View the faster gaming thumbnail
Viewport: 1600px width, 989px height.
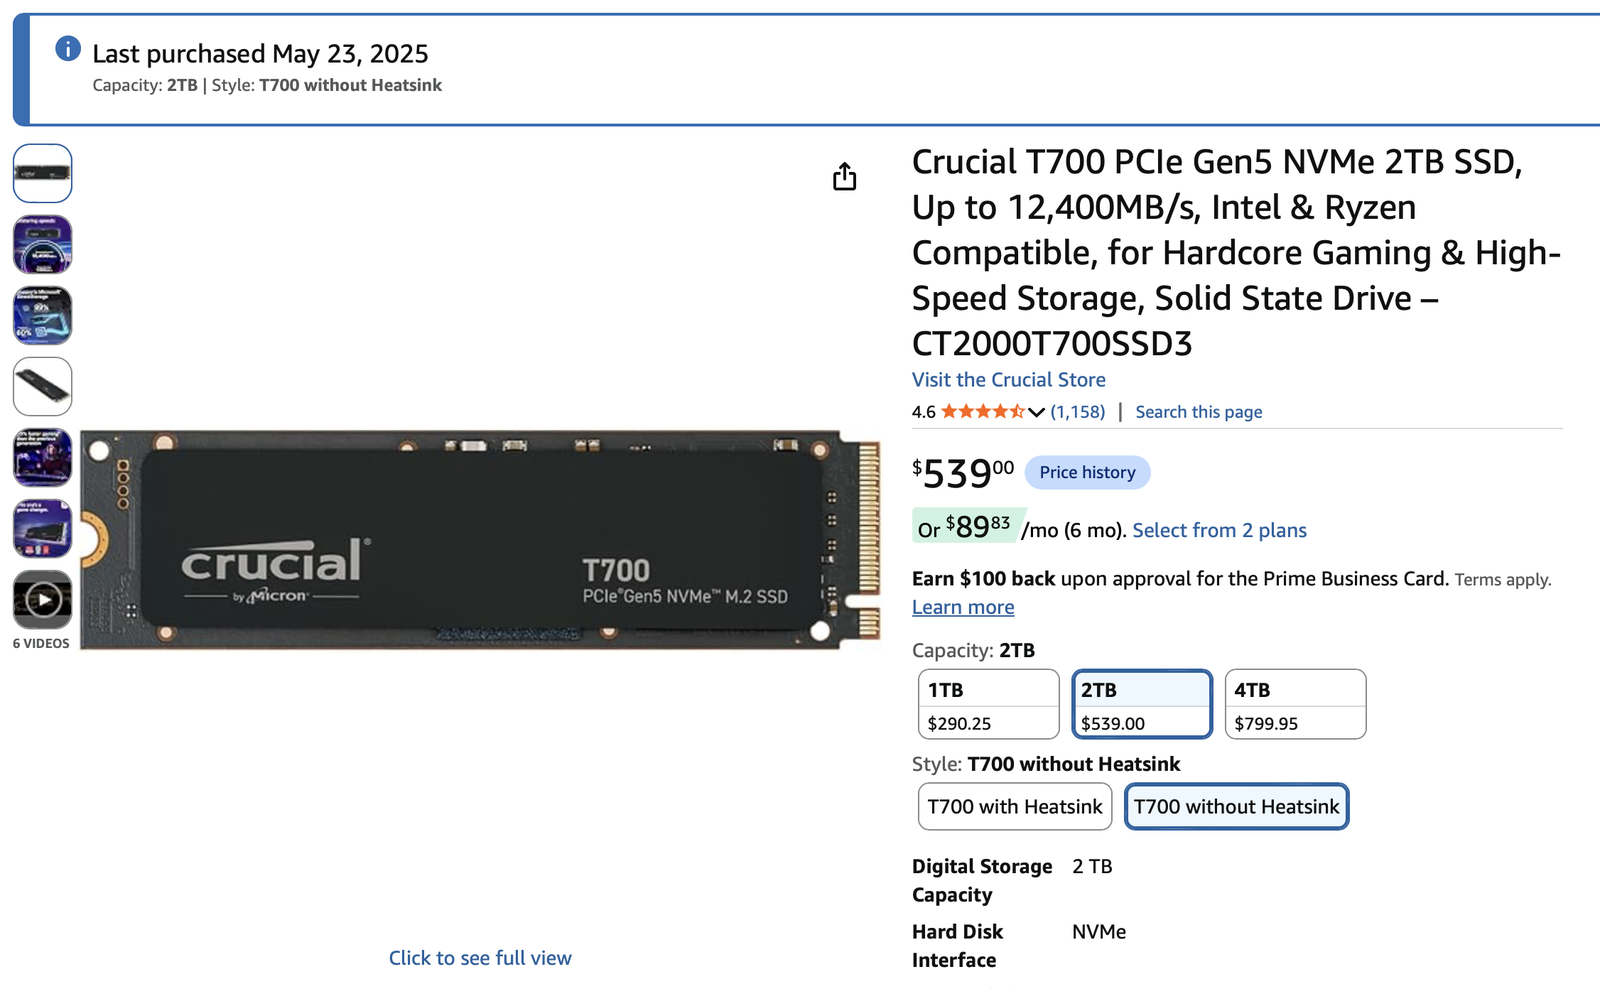coord(42,457)
